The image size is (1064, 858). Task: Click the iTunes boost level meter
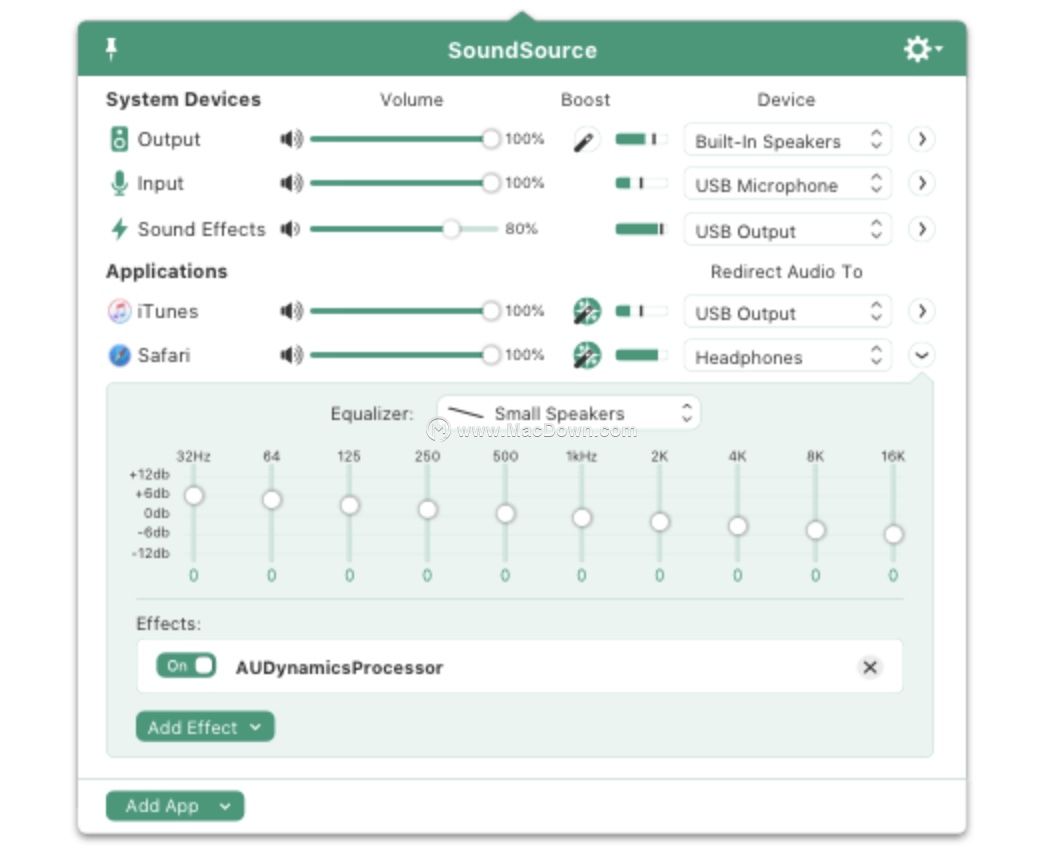[641, 312]
